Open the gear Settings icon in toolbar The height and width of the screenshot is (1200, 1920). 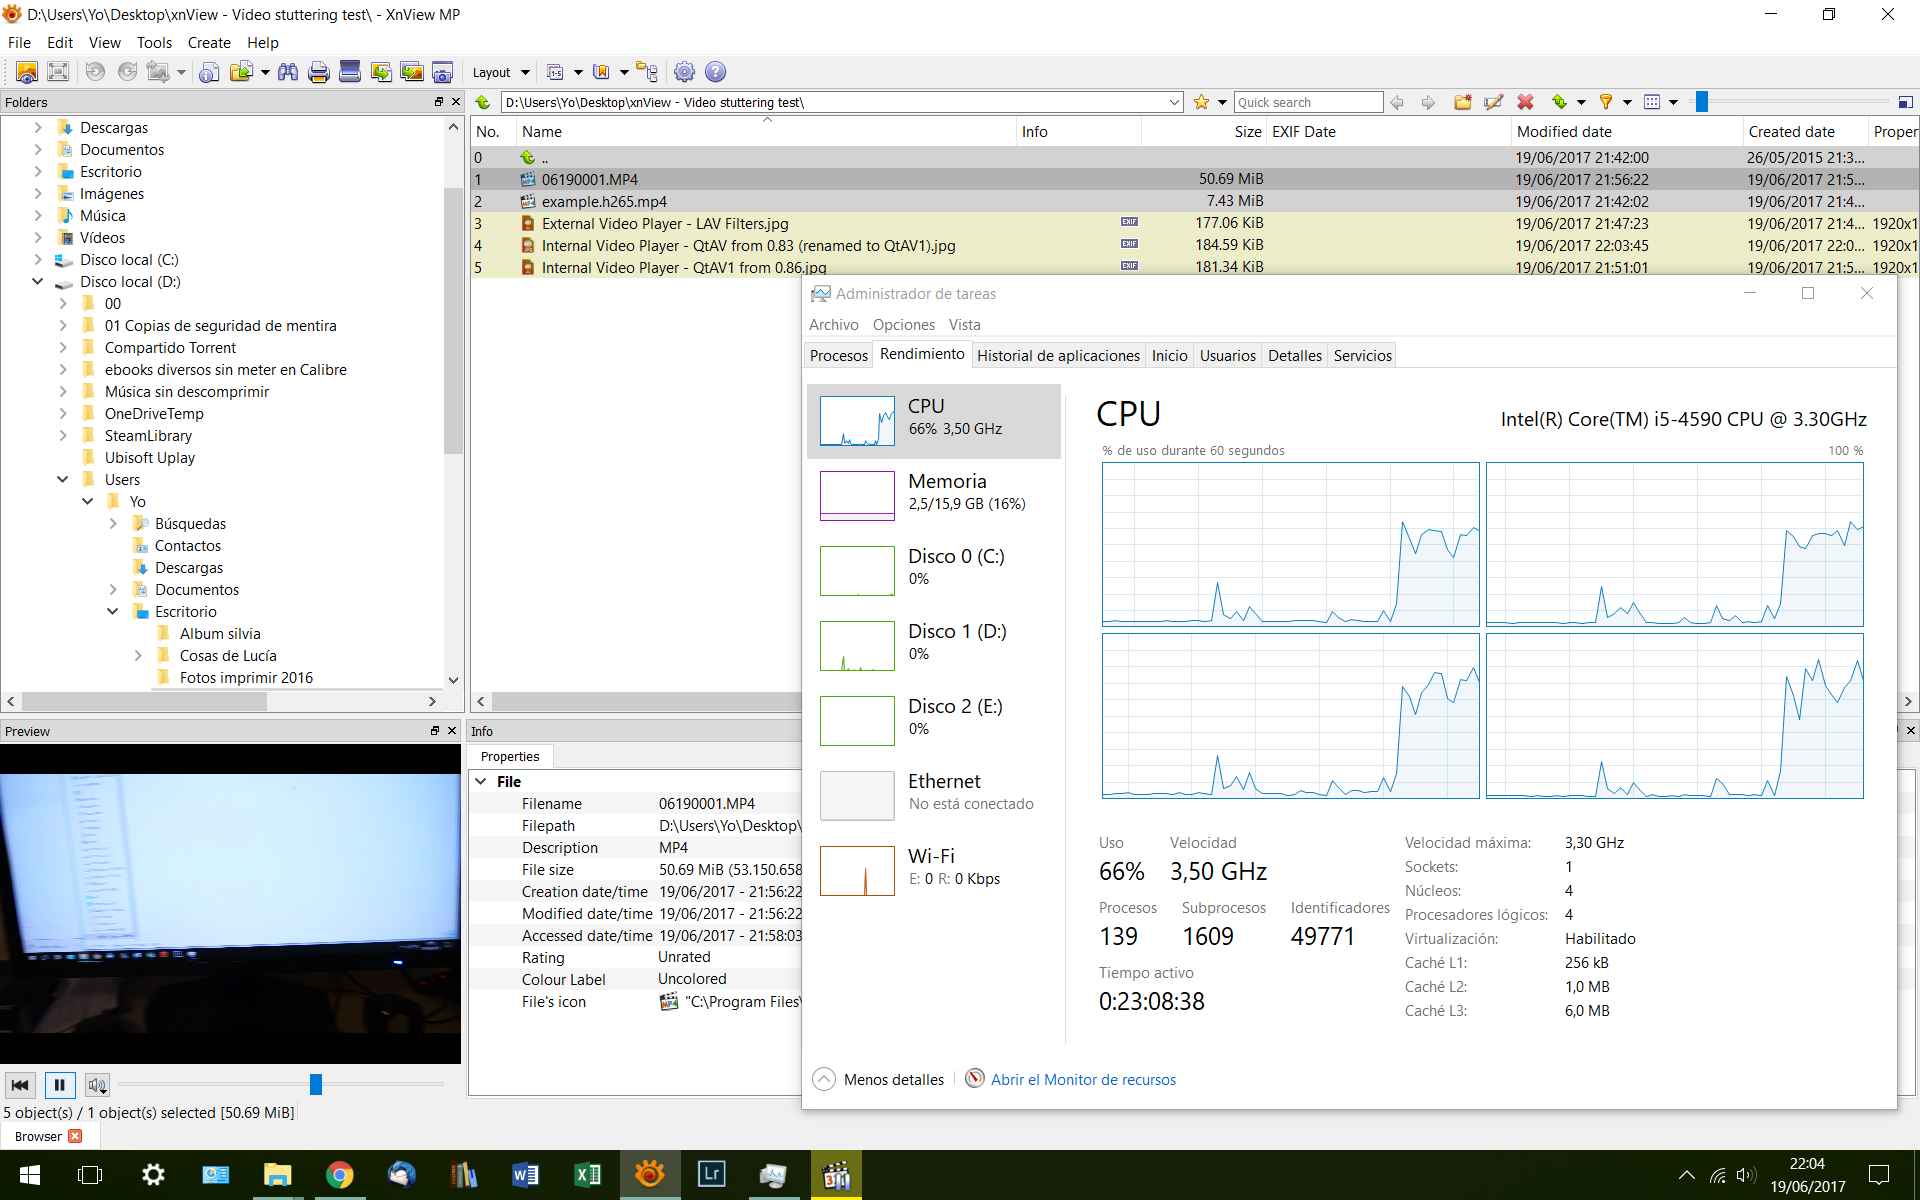click(684, 72)
